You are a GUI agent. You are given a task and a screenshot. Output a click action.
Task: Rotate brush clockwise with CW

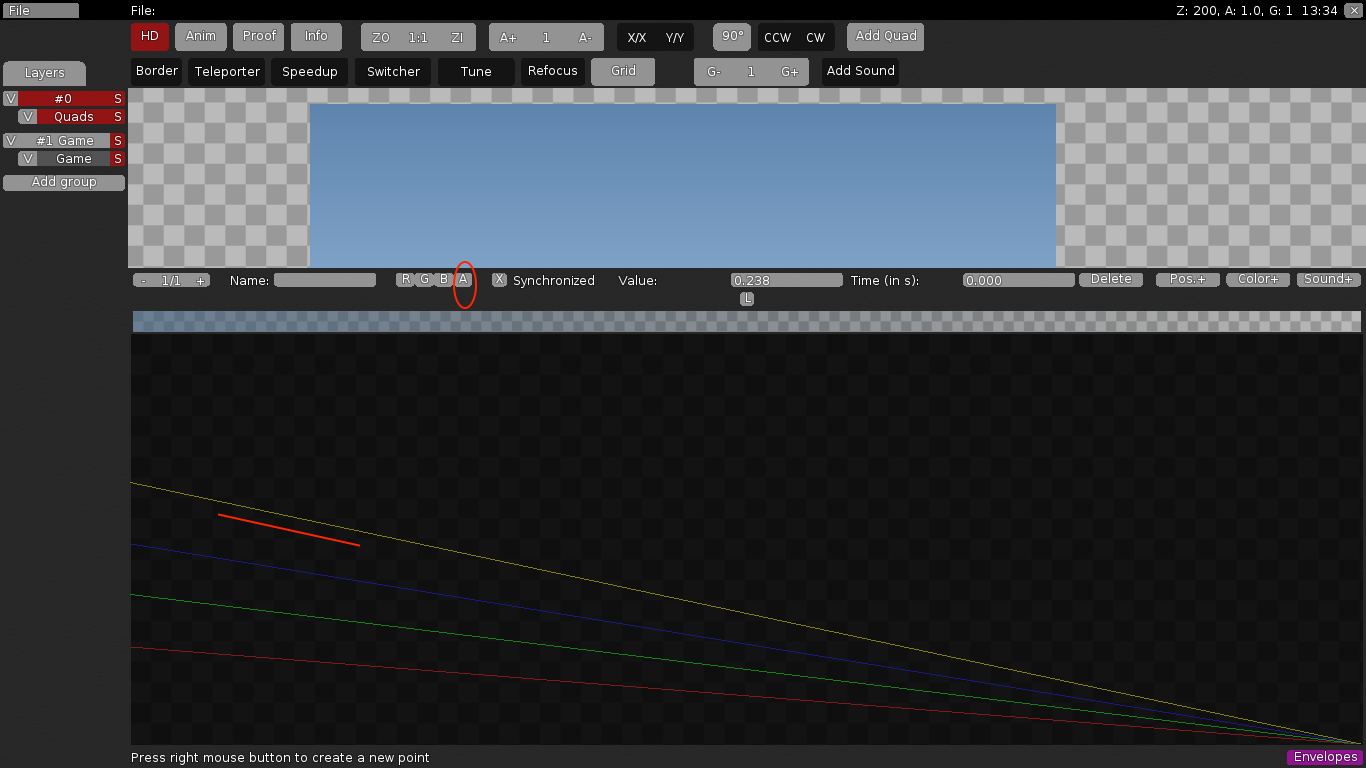pyautogui.click(x=816, y=38)
